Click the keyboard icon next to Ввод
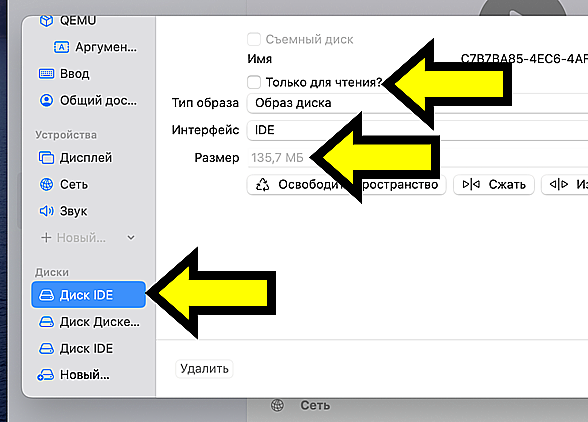The image size is (588, 422). 46,74
